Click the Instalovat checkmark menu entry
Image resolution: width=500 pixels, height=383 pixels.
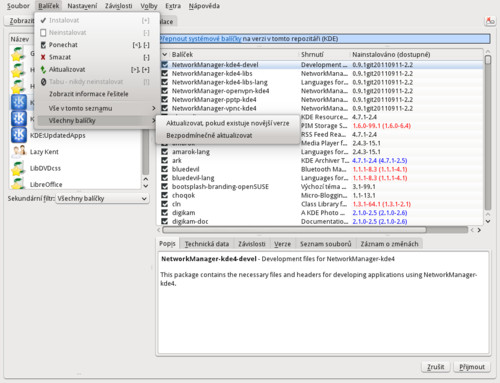point(97,20)
